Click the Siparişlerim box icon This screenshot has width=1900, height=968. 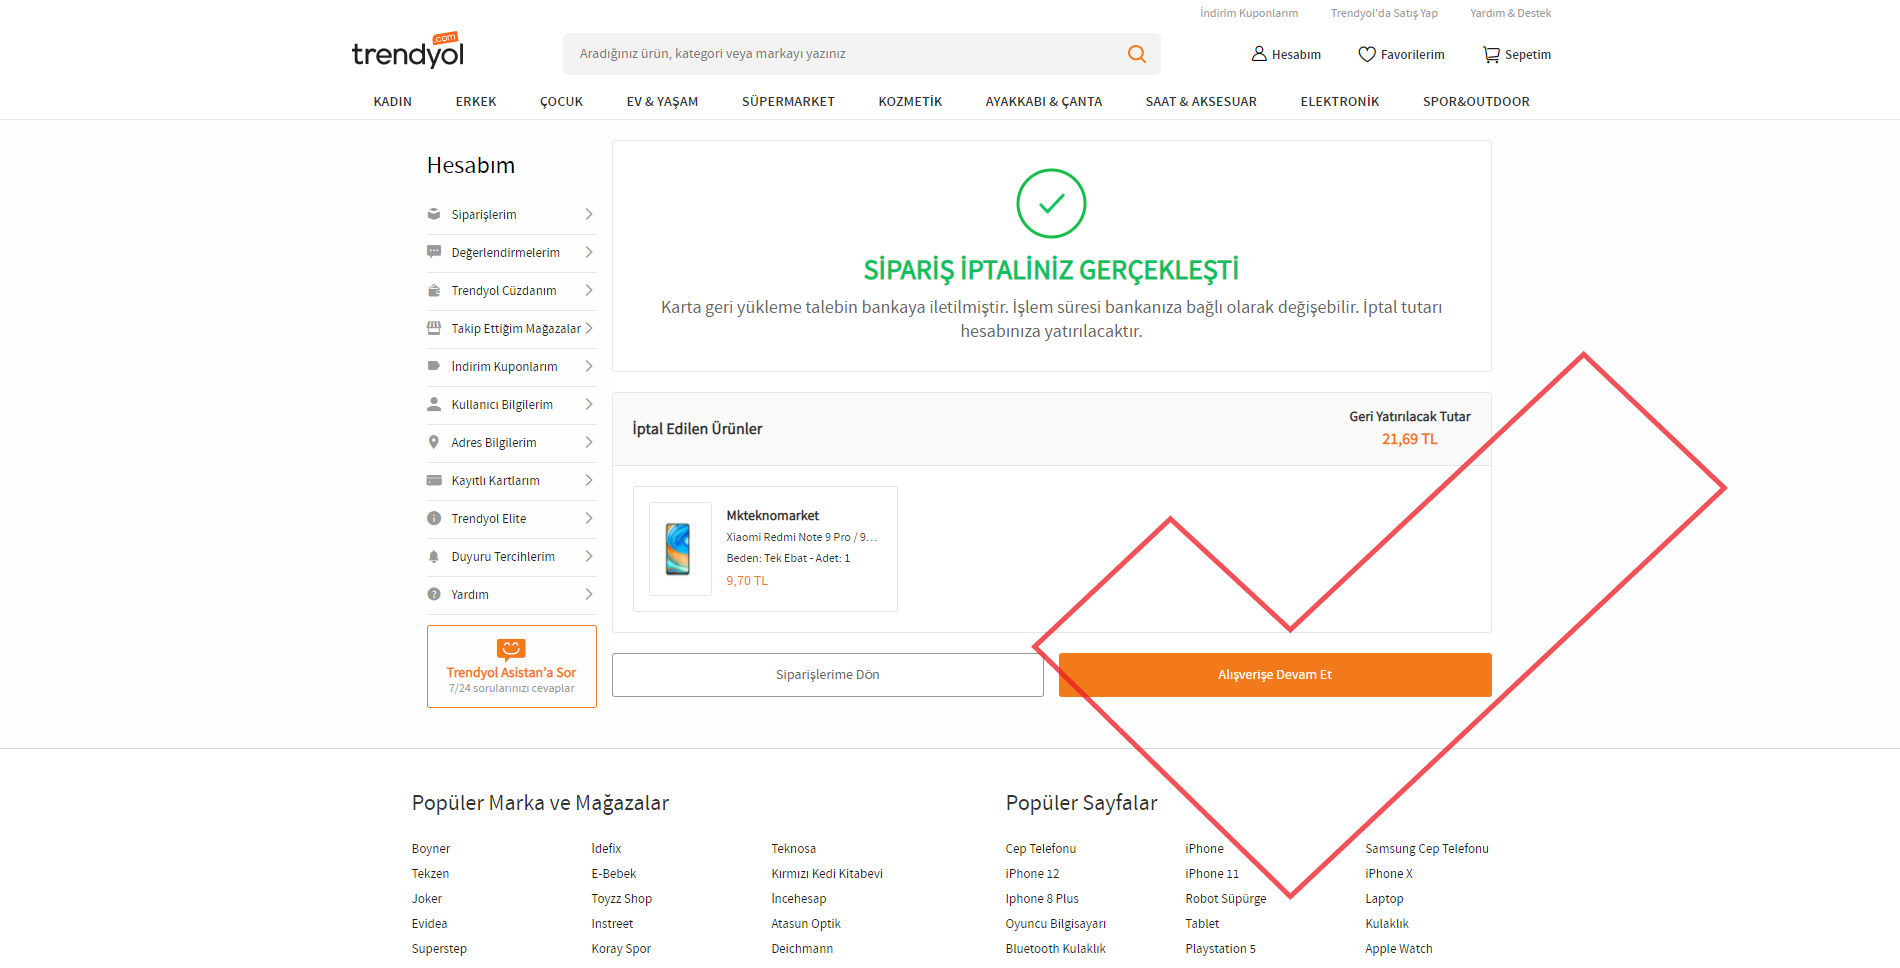tap(434, 215)
